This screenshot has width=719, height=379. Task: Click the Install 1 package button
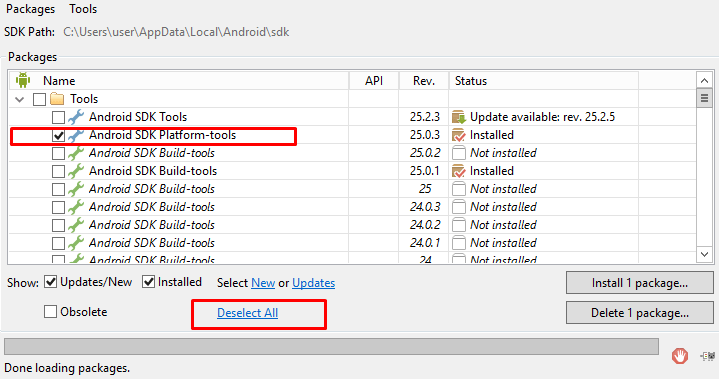(640, 283)
